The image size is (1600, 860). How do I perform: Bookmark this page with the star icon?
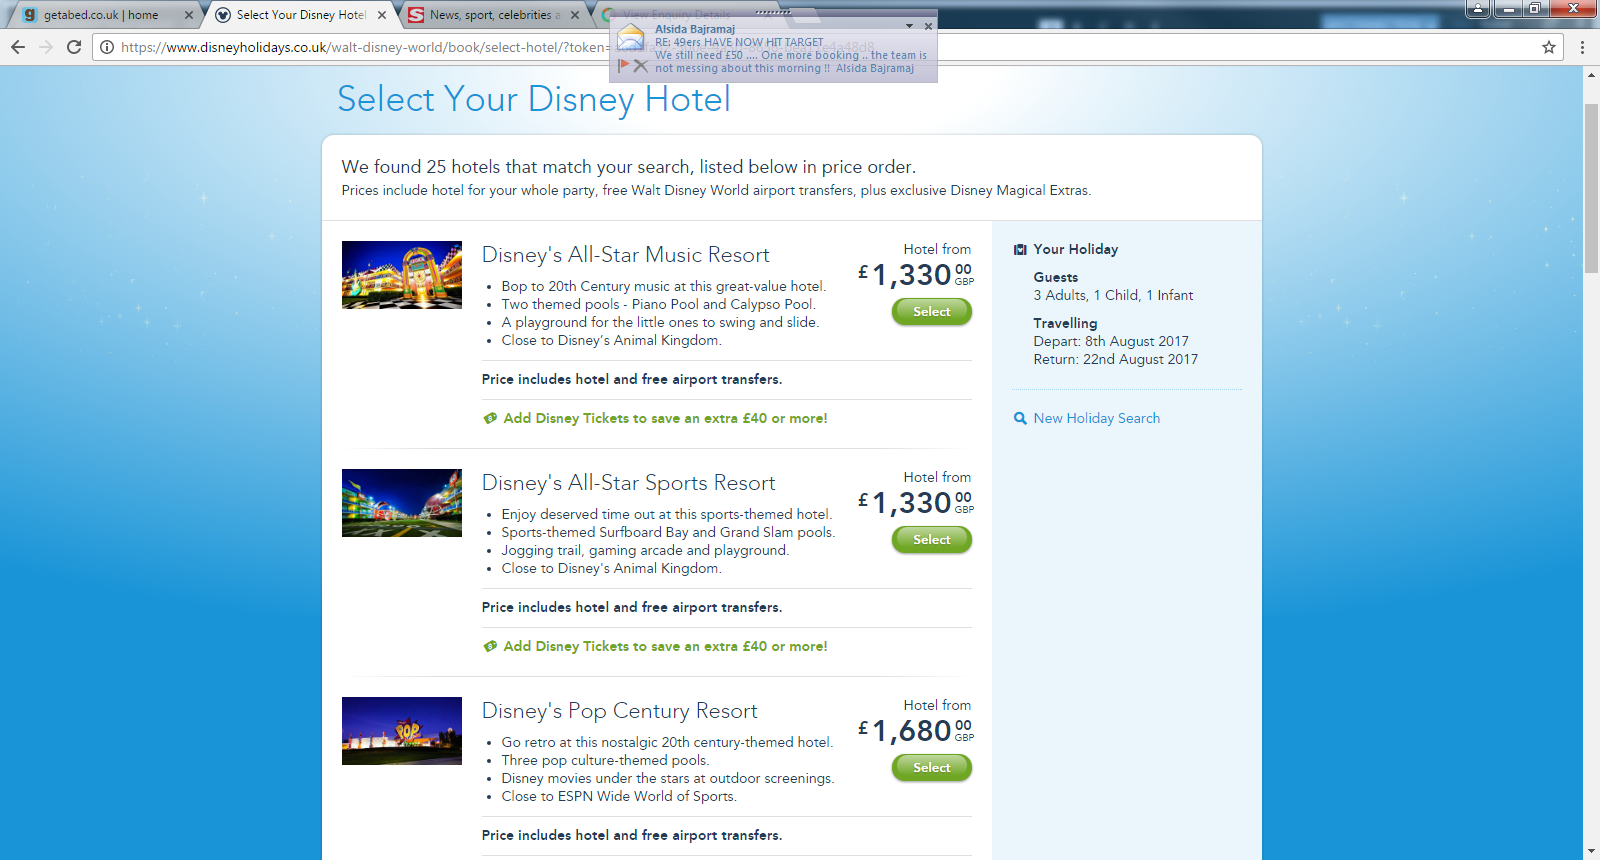click(1549, 47)
